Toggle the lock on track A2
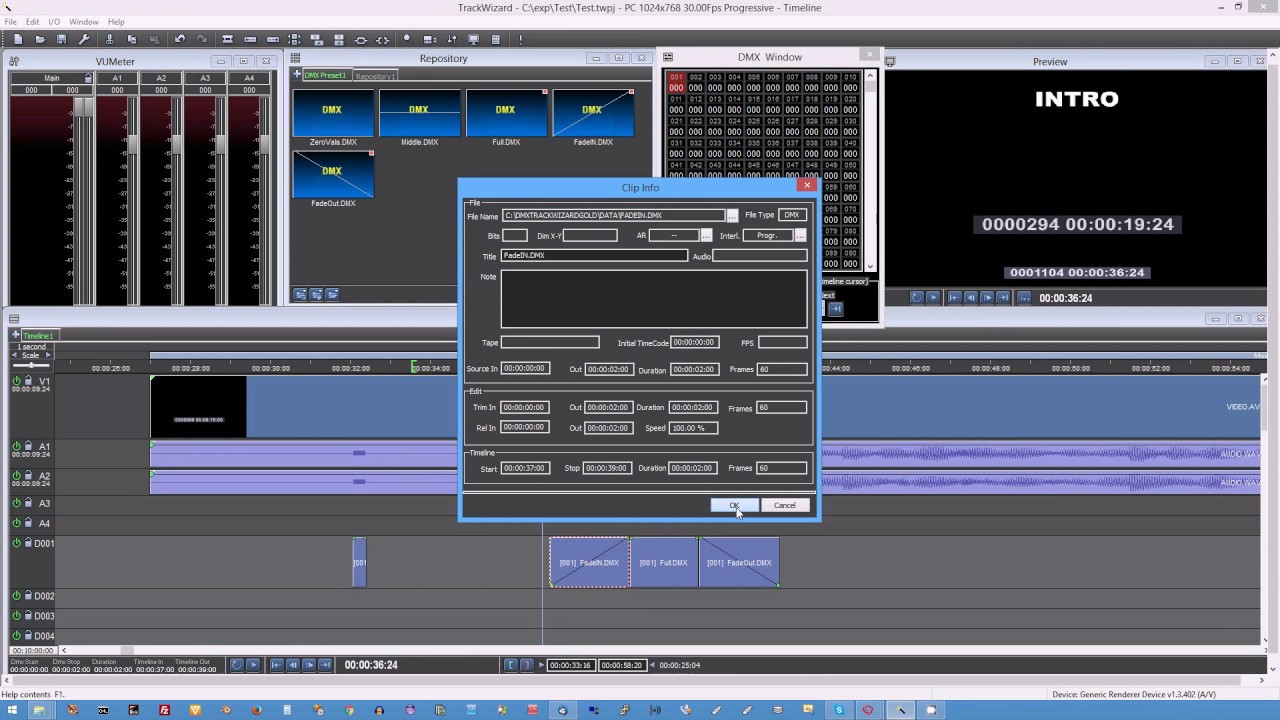This screenshot has width=1280, height=720. [28, 476]
